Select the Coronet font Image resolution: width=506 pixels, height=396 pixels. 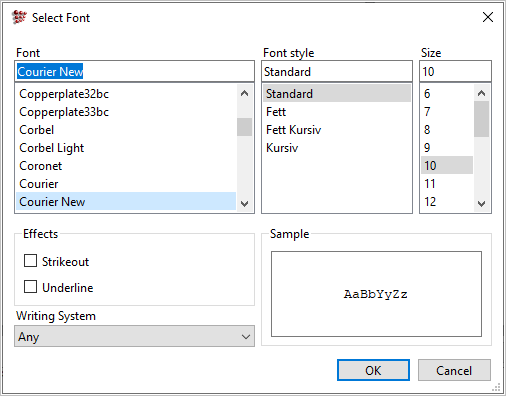[x=126, y=166]
